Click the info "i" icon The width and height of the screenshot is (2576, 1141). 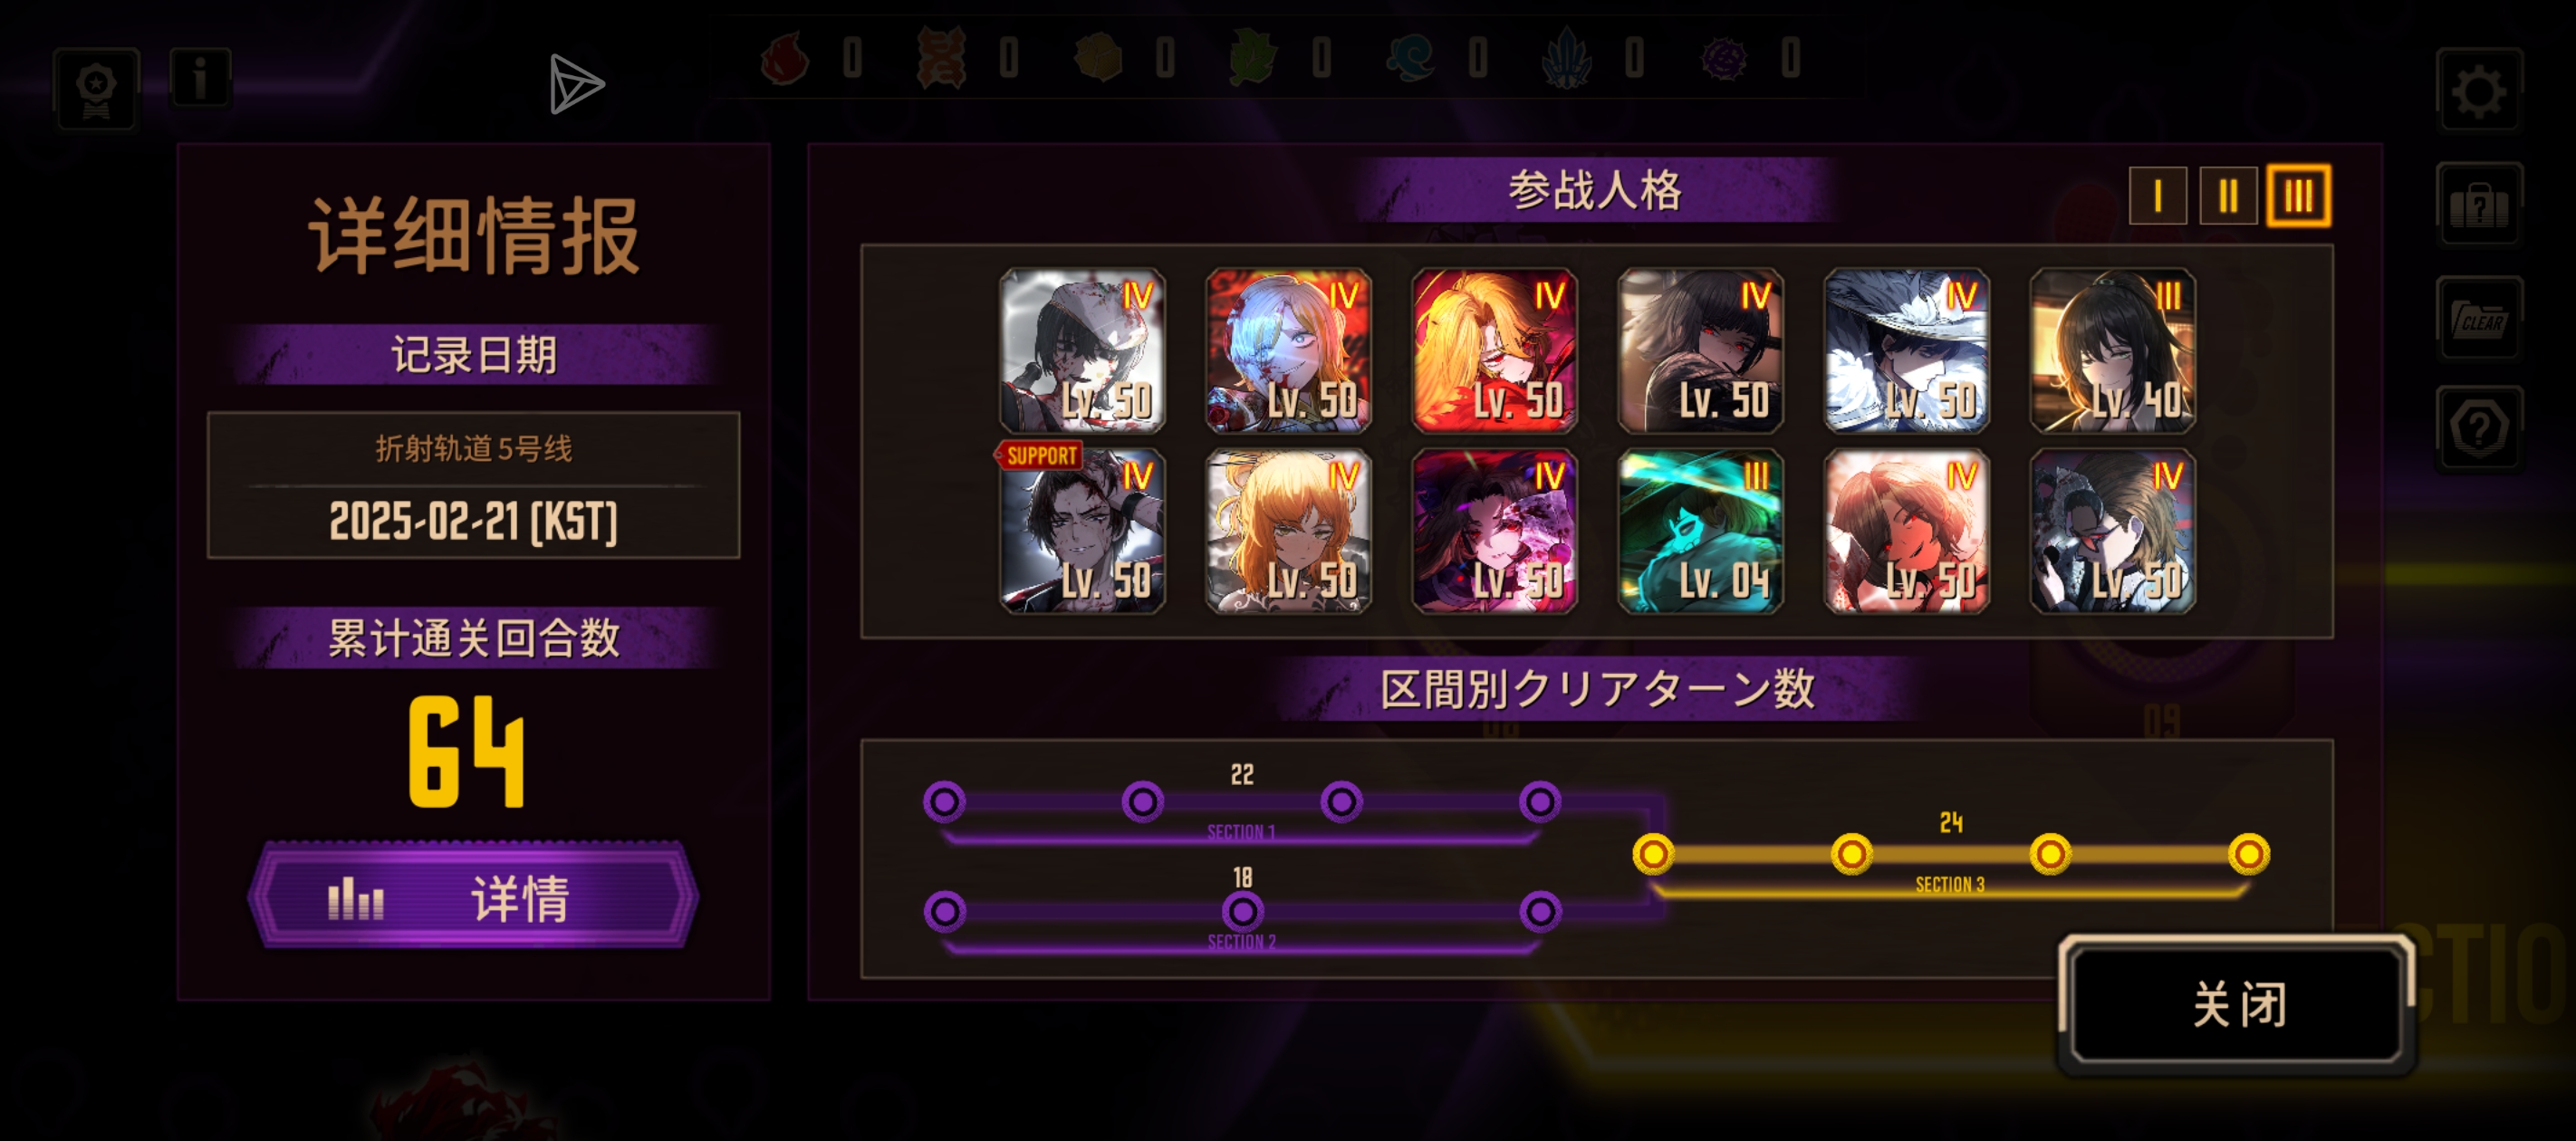(201, 77)
